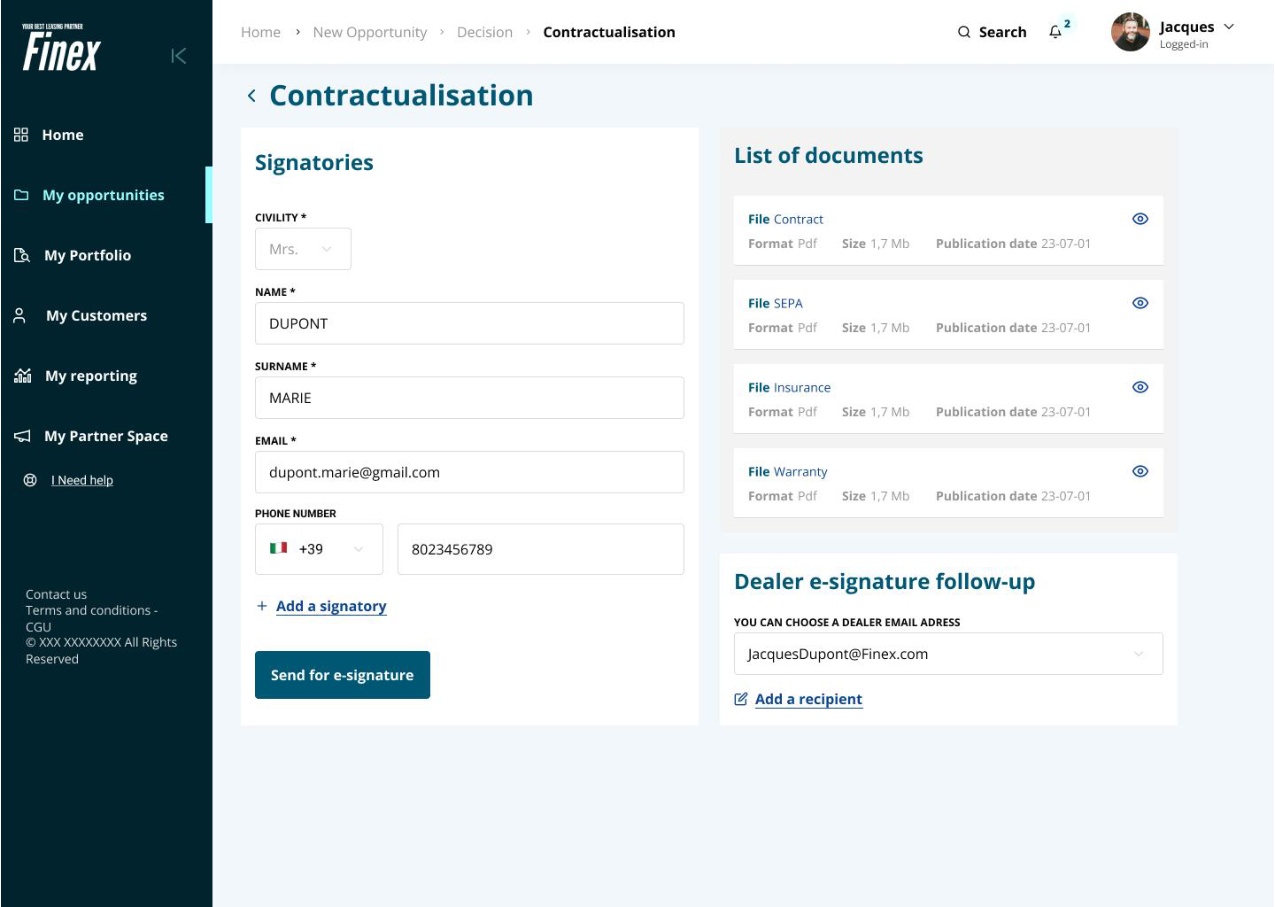Click the My Partner Space megaphone icon
1275x907 pixels.
21,437
